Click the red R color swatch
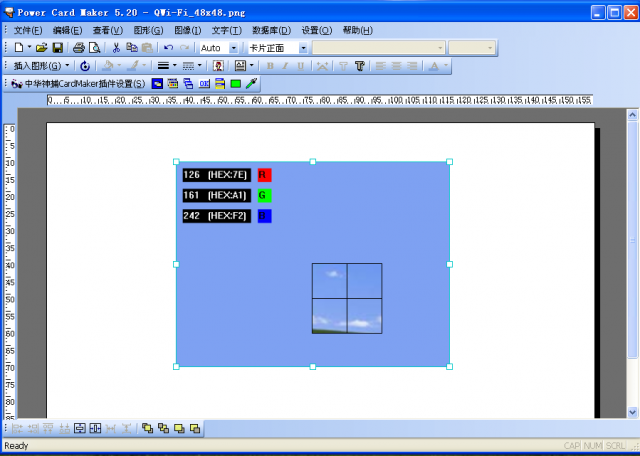The width and height of the screenshot is (640, 456). pos(264,175)
